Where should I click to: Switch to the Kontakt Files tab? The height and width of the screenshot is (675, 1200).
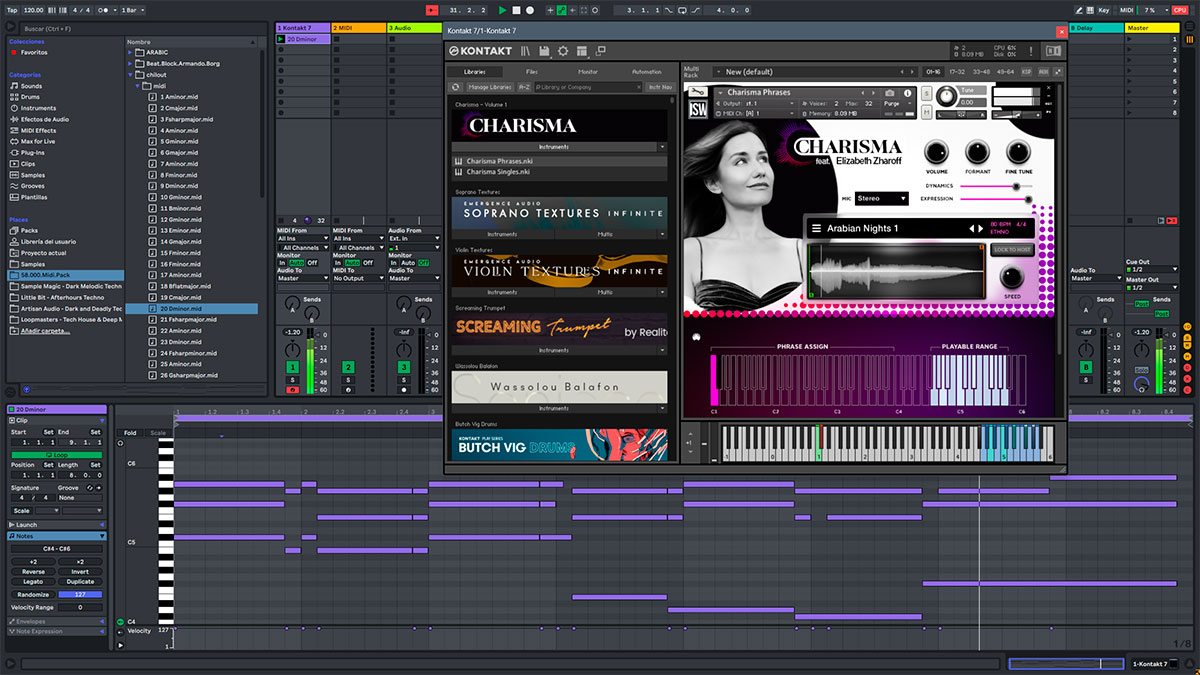pyautogui.click(x=532, y=72)
